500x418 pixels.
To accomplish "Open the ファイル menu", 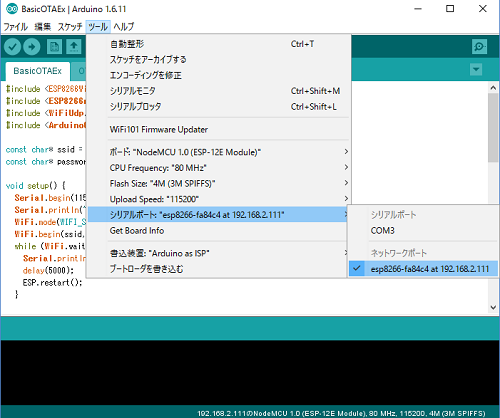I will click(15, 27).
